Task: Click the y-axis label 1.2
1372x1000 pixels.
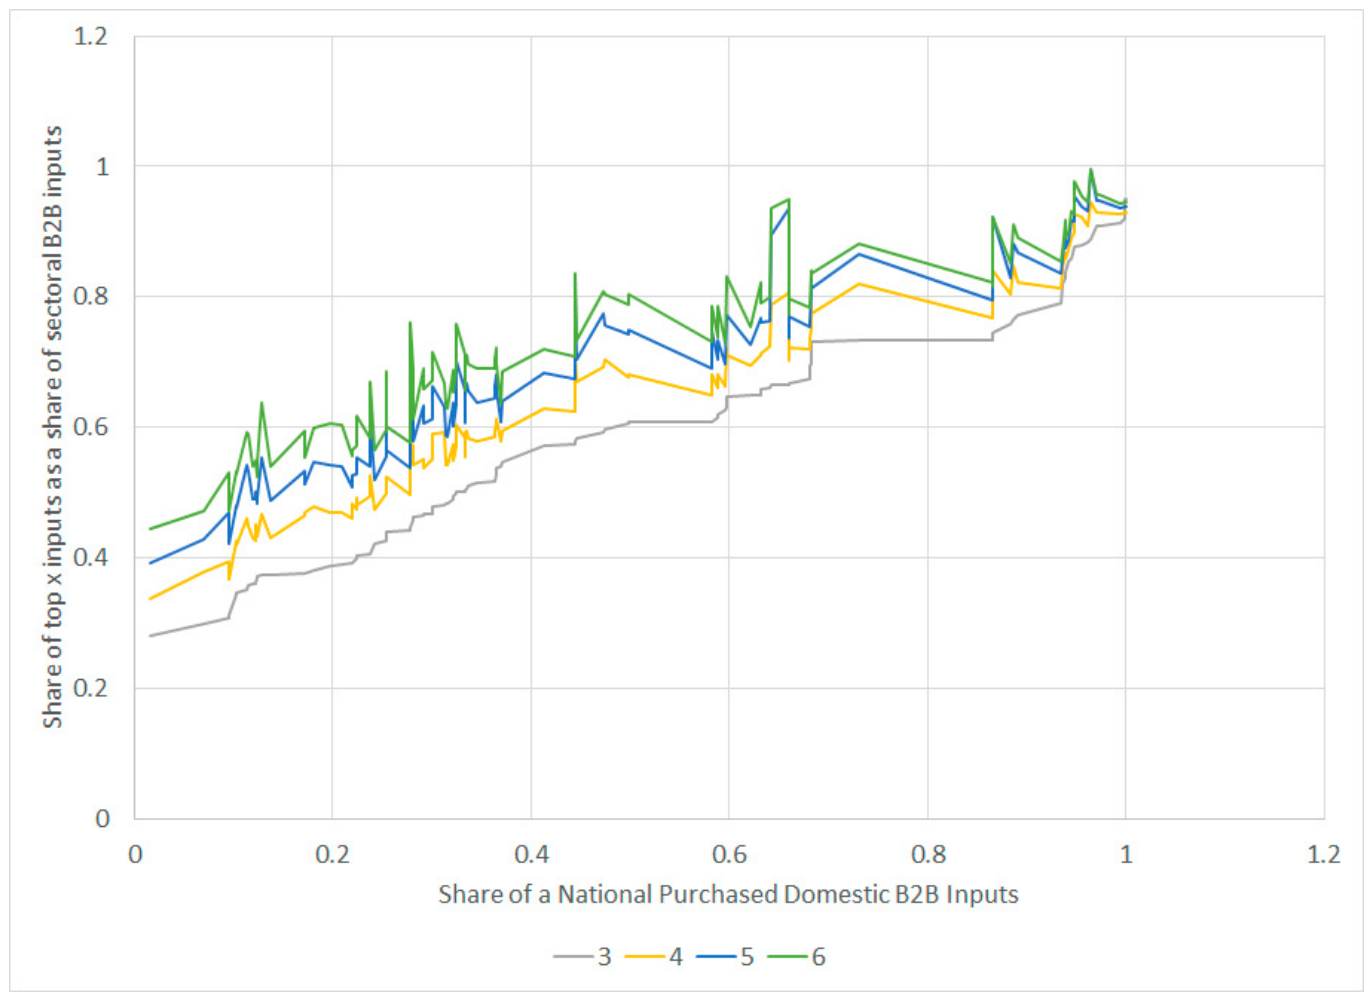Action: coord(91,36)
